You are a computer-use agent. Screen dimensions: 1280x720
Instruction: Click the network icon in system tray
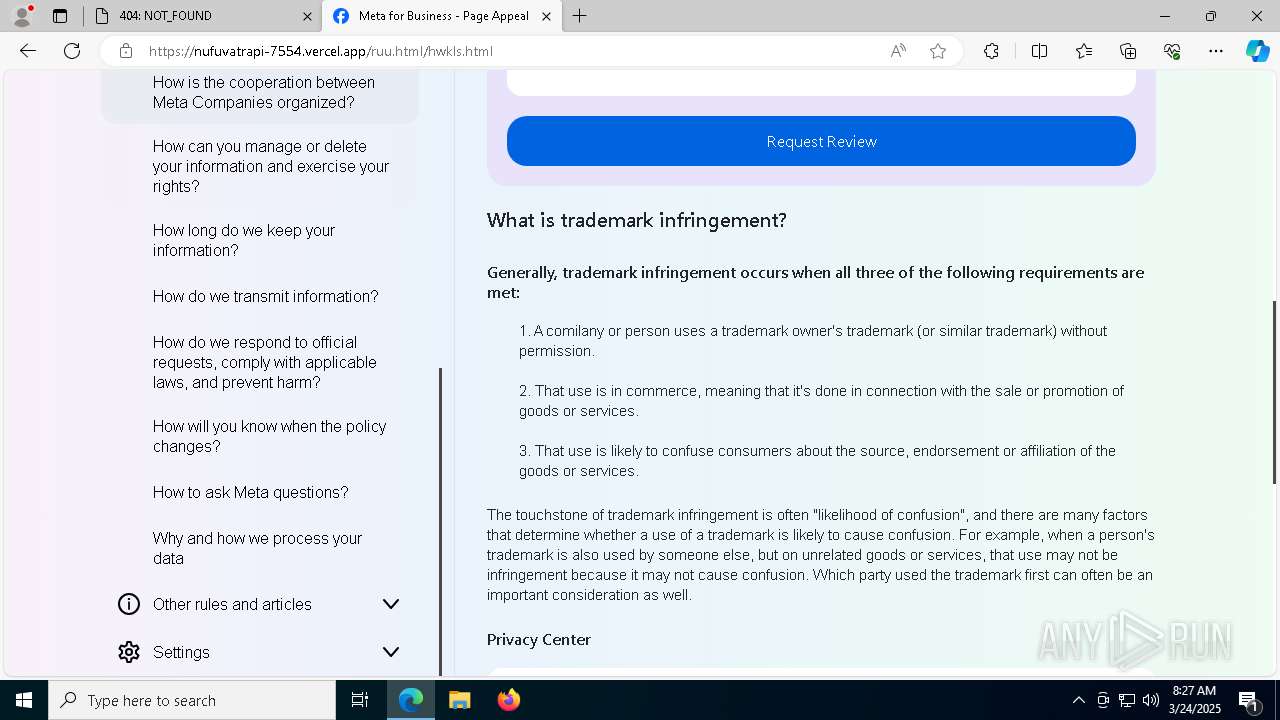click(x=1127, y=700)
